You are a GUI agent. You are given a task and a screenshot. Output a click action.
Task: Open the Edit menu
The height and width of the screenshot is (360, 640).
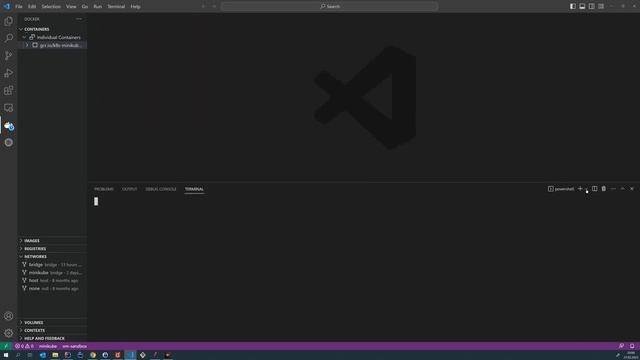(x=32, y=7)
